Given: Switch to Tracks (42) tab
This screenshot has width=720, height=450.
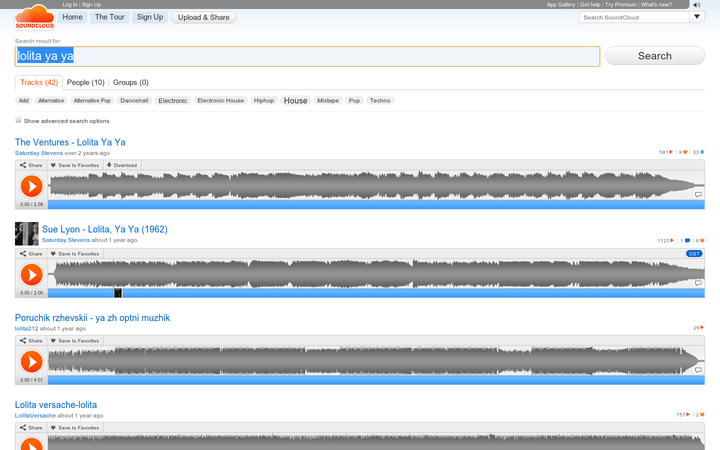Looking at the screenshot, I should tap(39, 83).
